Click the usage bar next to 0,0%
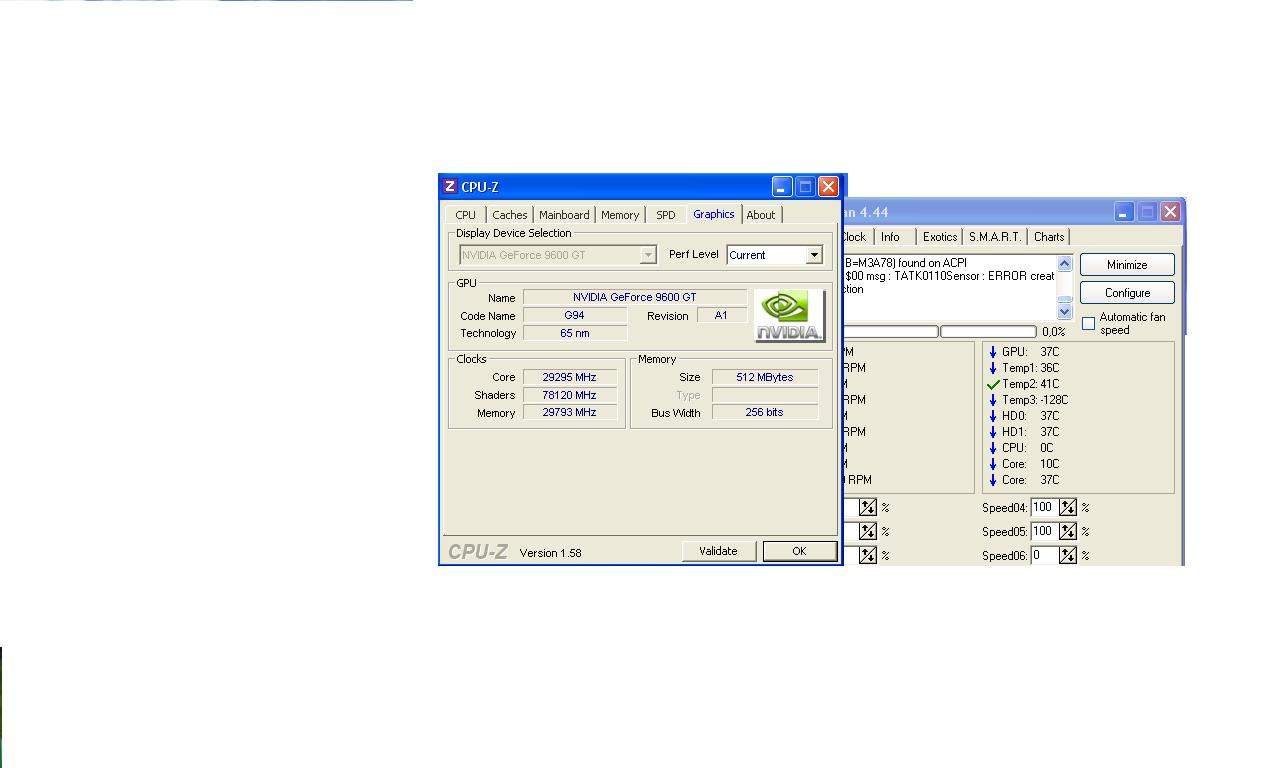Screen dimensions: 1280x768 pyautogui.click(x=988, y=331)
